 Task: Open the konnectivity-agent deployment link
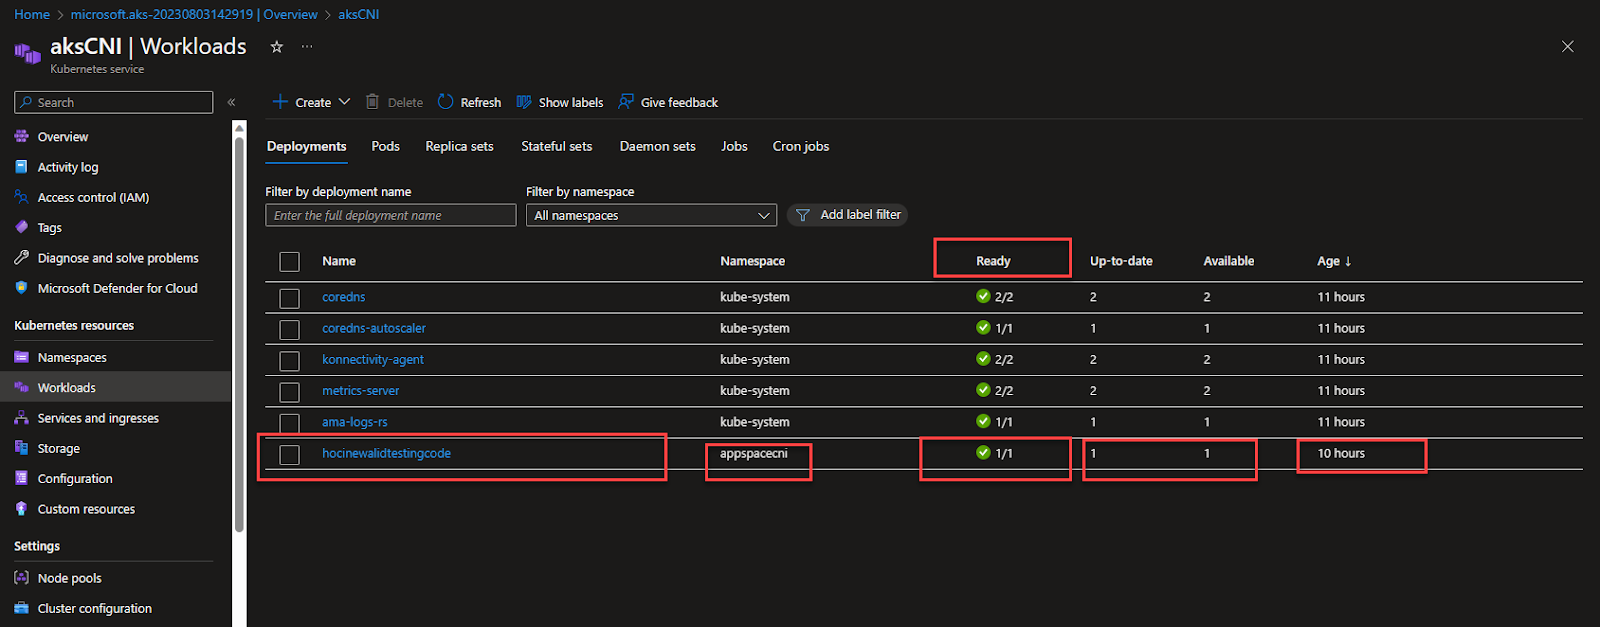coord(372,359)
